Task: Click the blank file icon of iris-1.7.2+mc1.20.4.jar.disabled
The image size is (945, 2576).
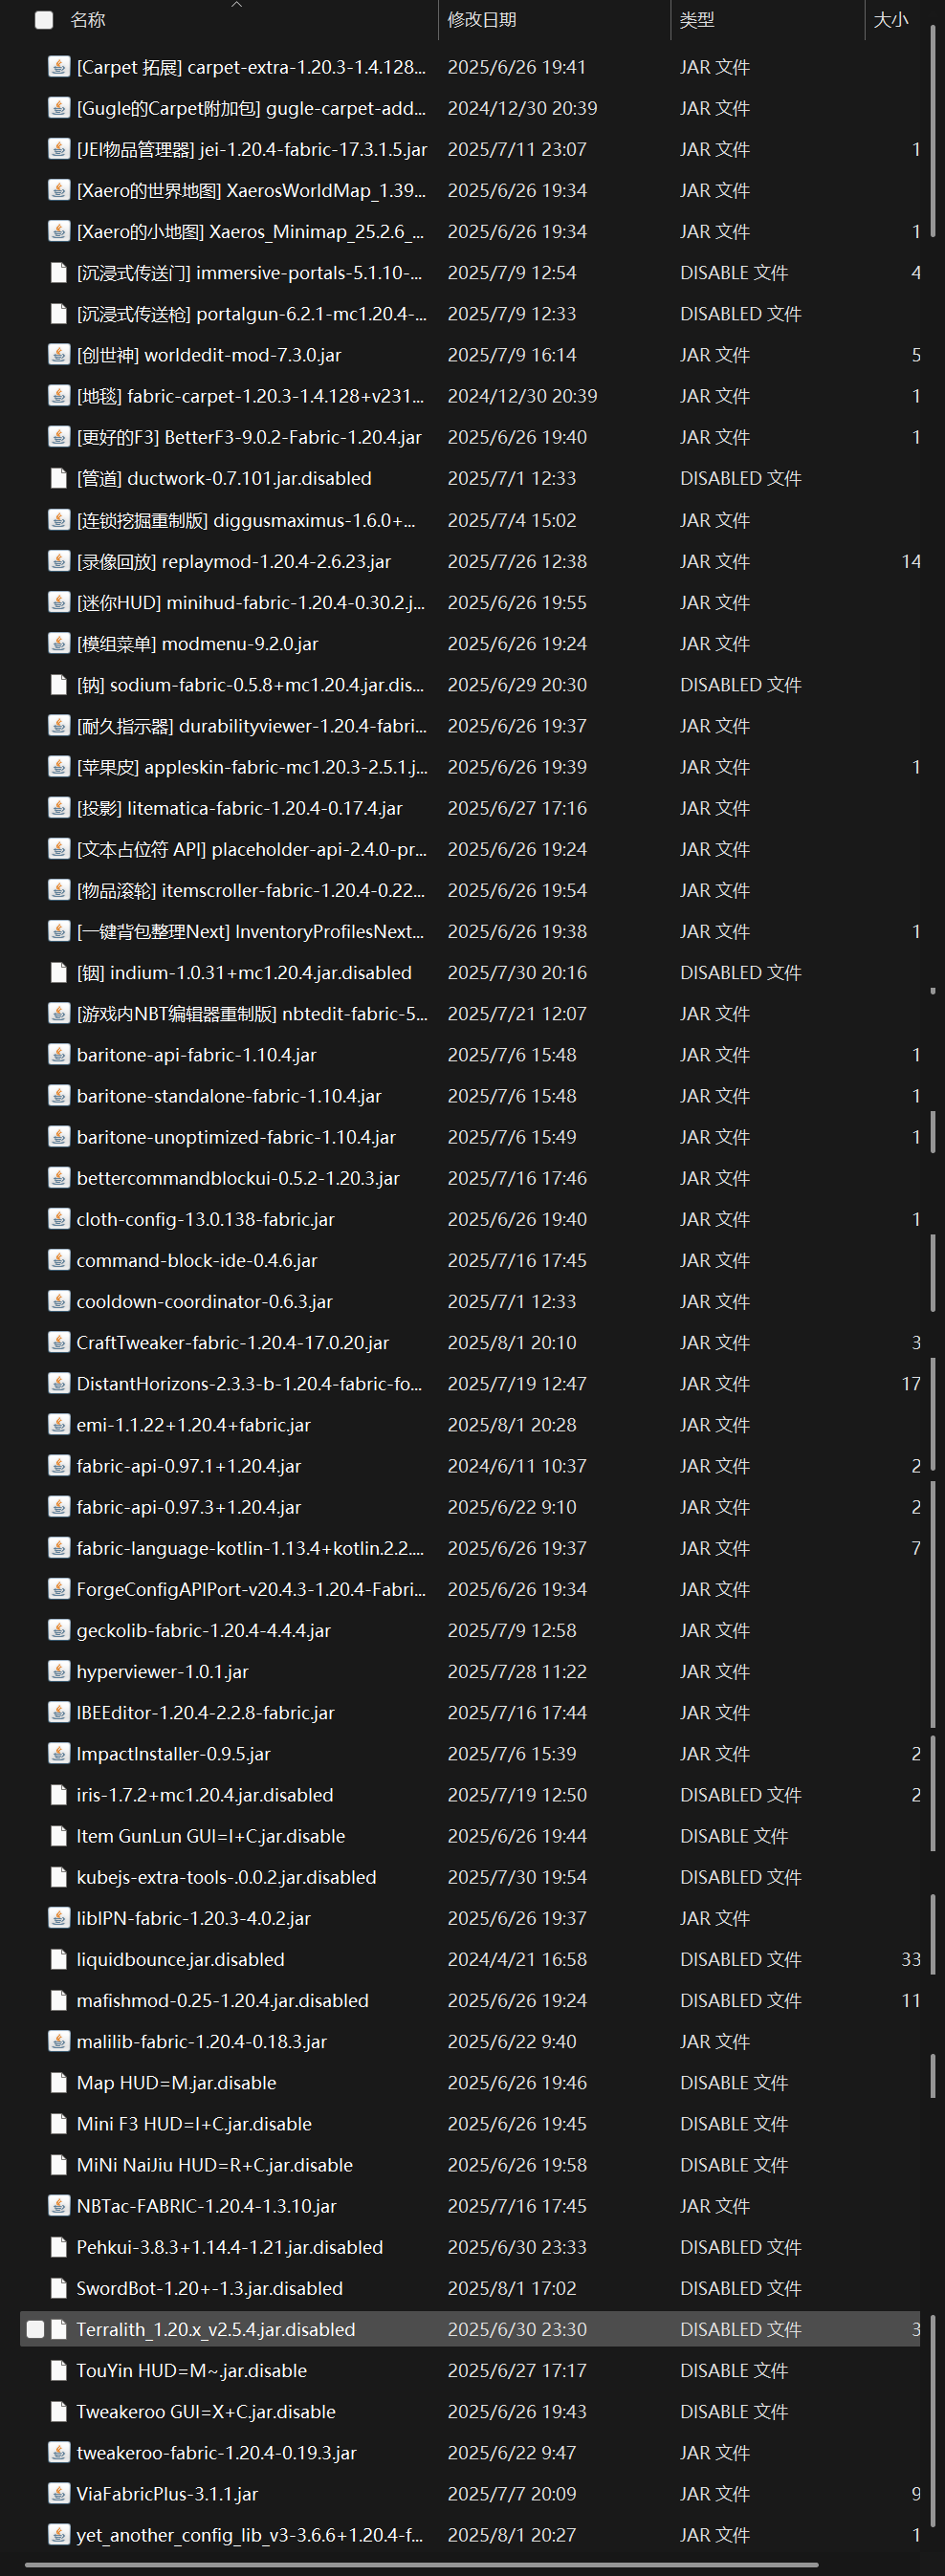Action: [x=59, y=1794]
